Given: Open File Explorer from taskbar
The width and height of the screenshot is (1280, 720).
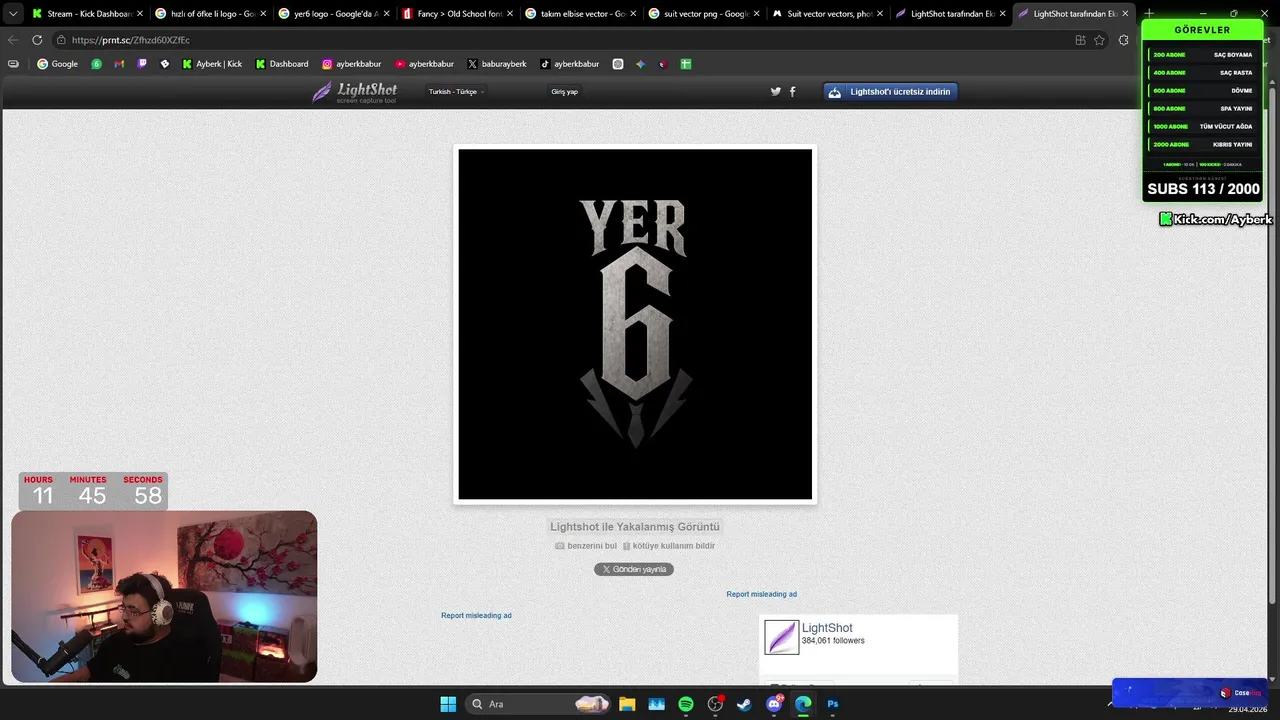Looking at the screenshot, I should (627, 704).
